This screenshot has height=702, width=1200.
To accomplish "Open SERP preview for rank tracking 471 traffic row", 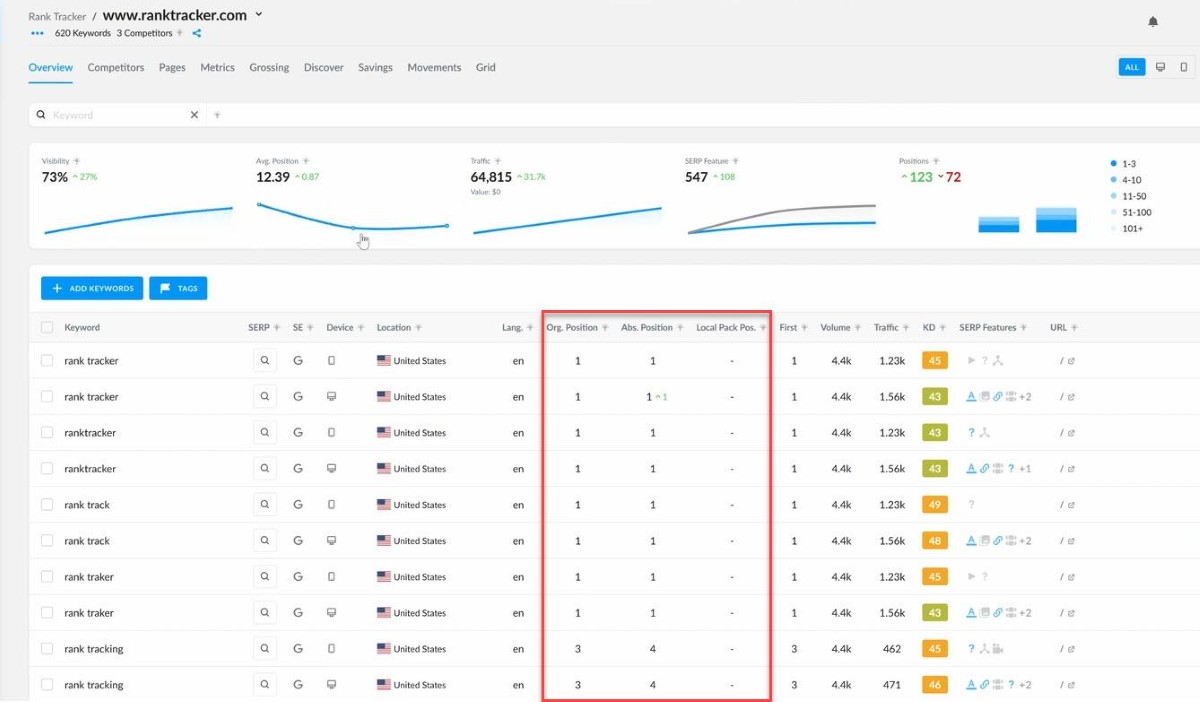I will [265, 684].
